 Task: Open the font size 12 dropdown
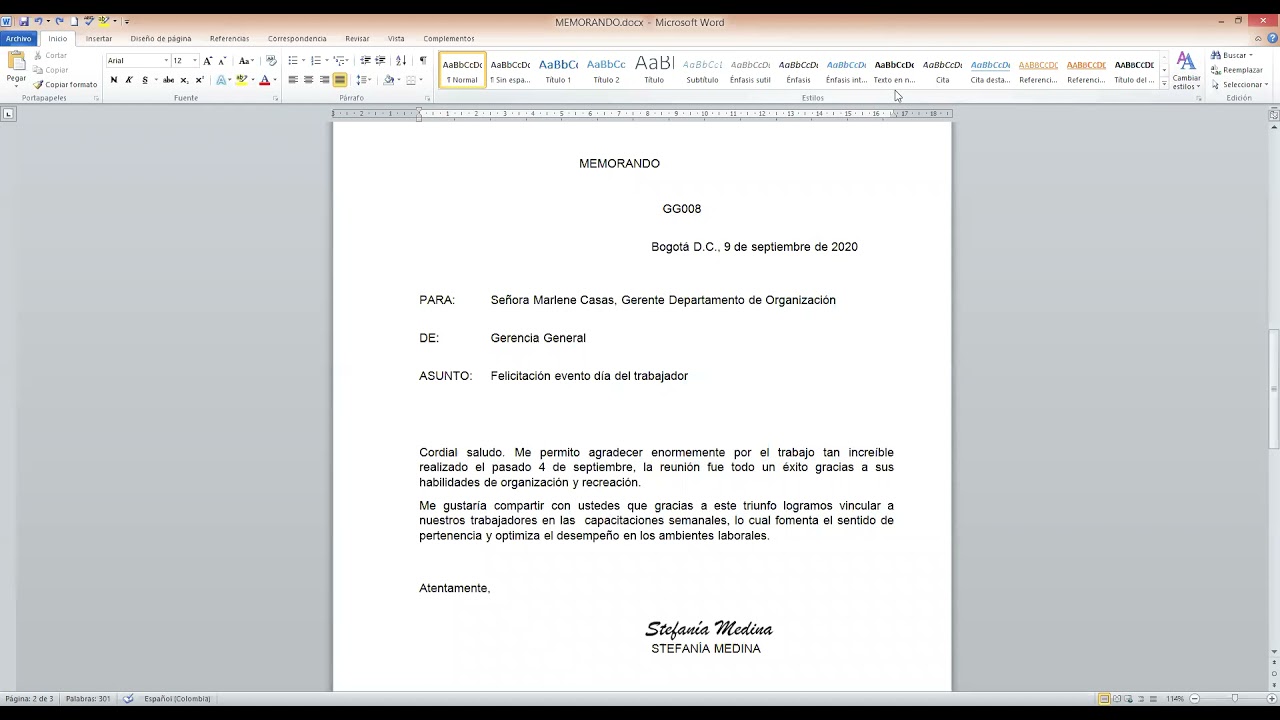(194, 61)
